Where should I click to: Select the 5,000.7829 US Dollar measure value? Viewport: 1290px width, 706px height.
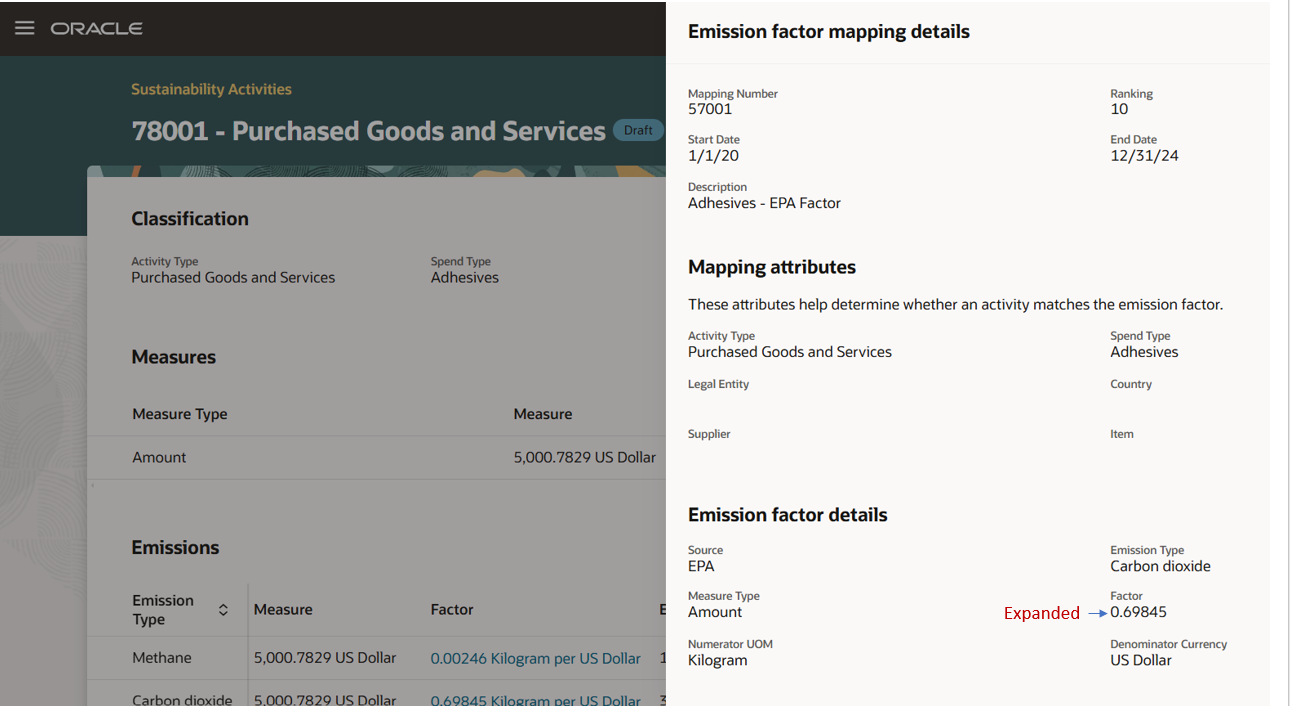tap(585, 457)
